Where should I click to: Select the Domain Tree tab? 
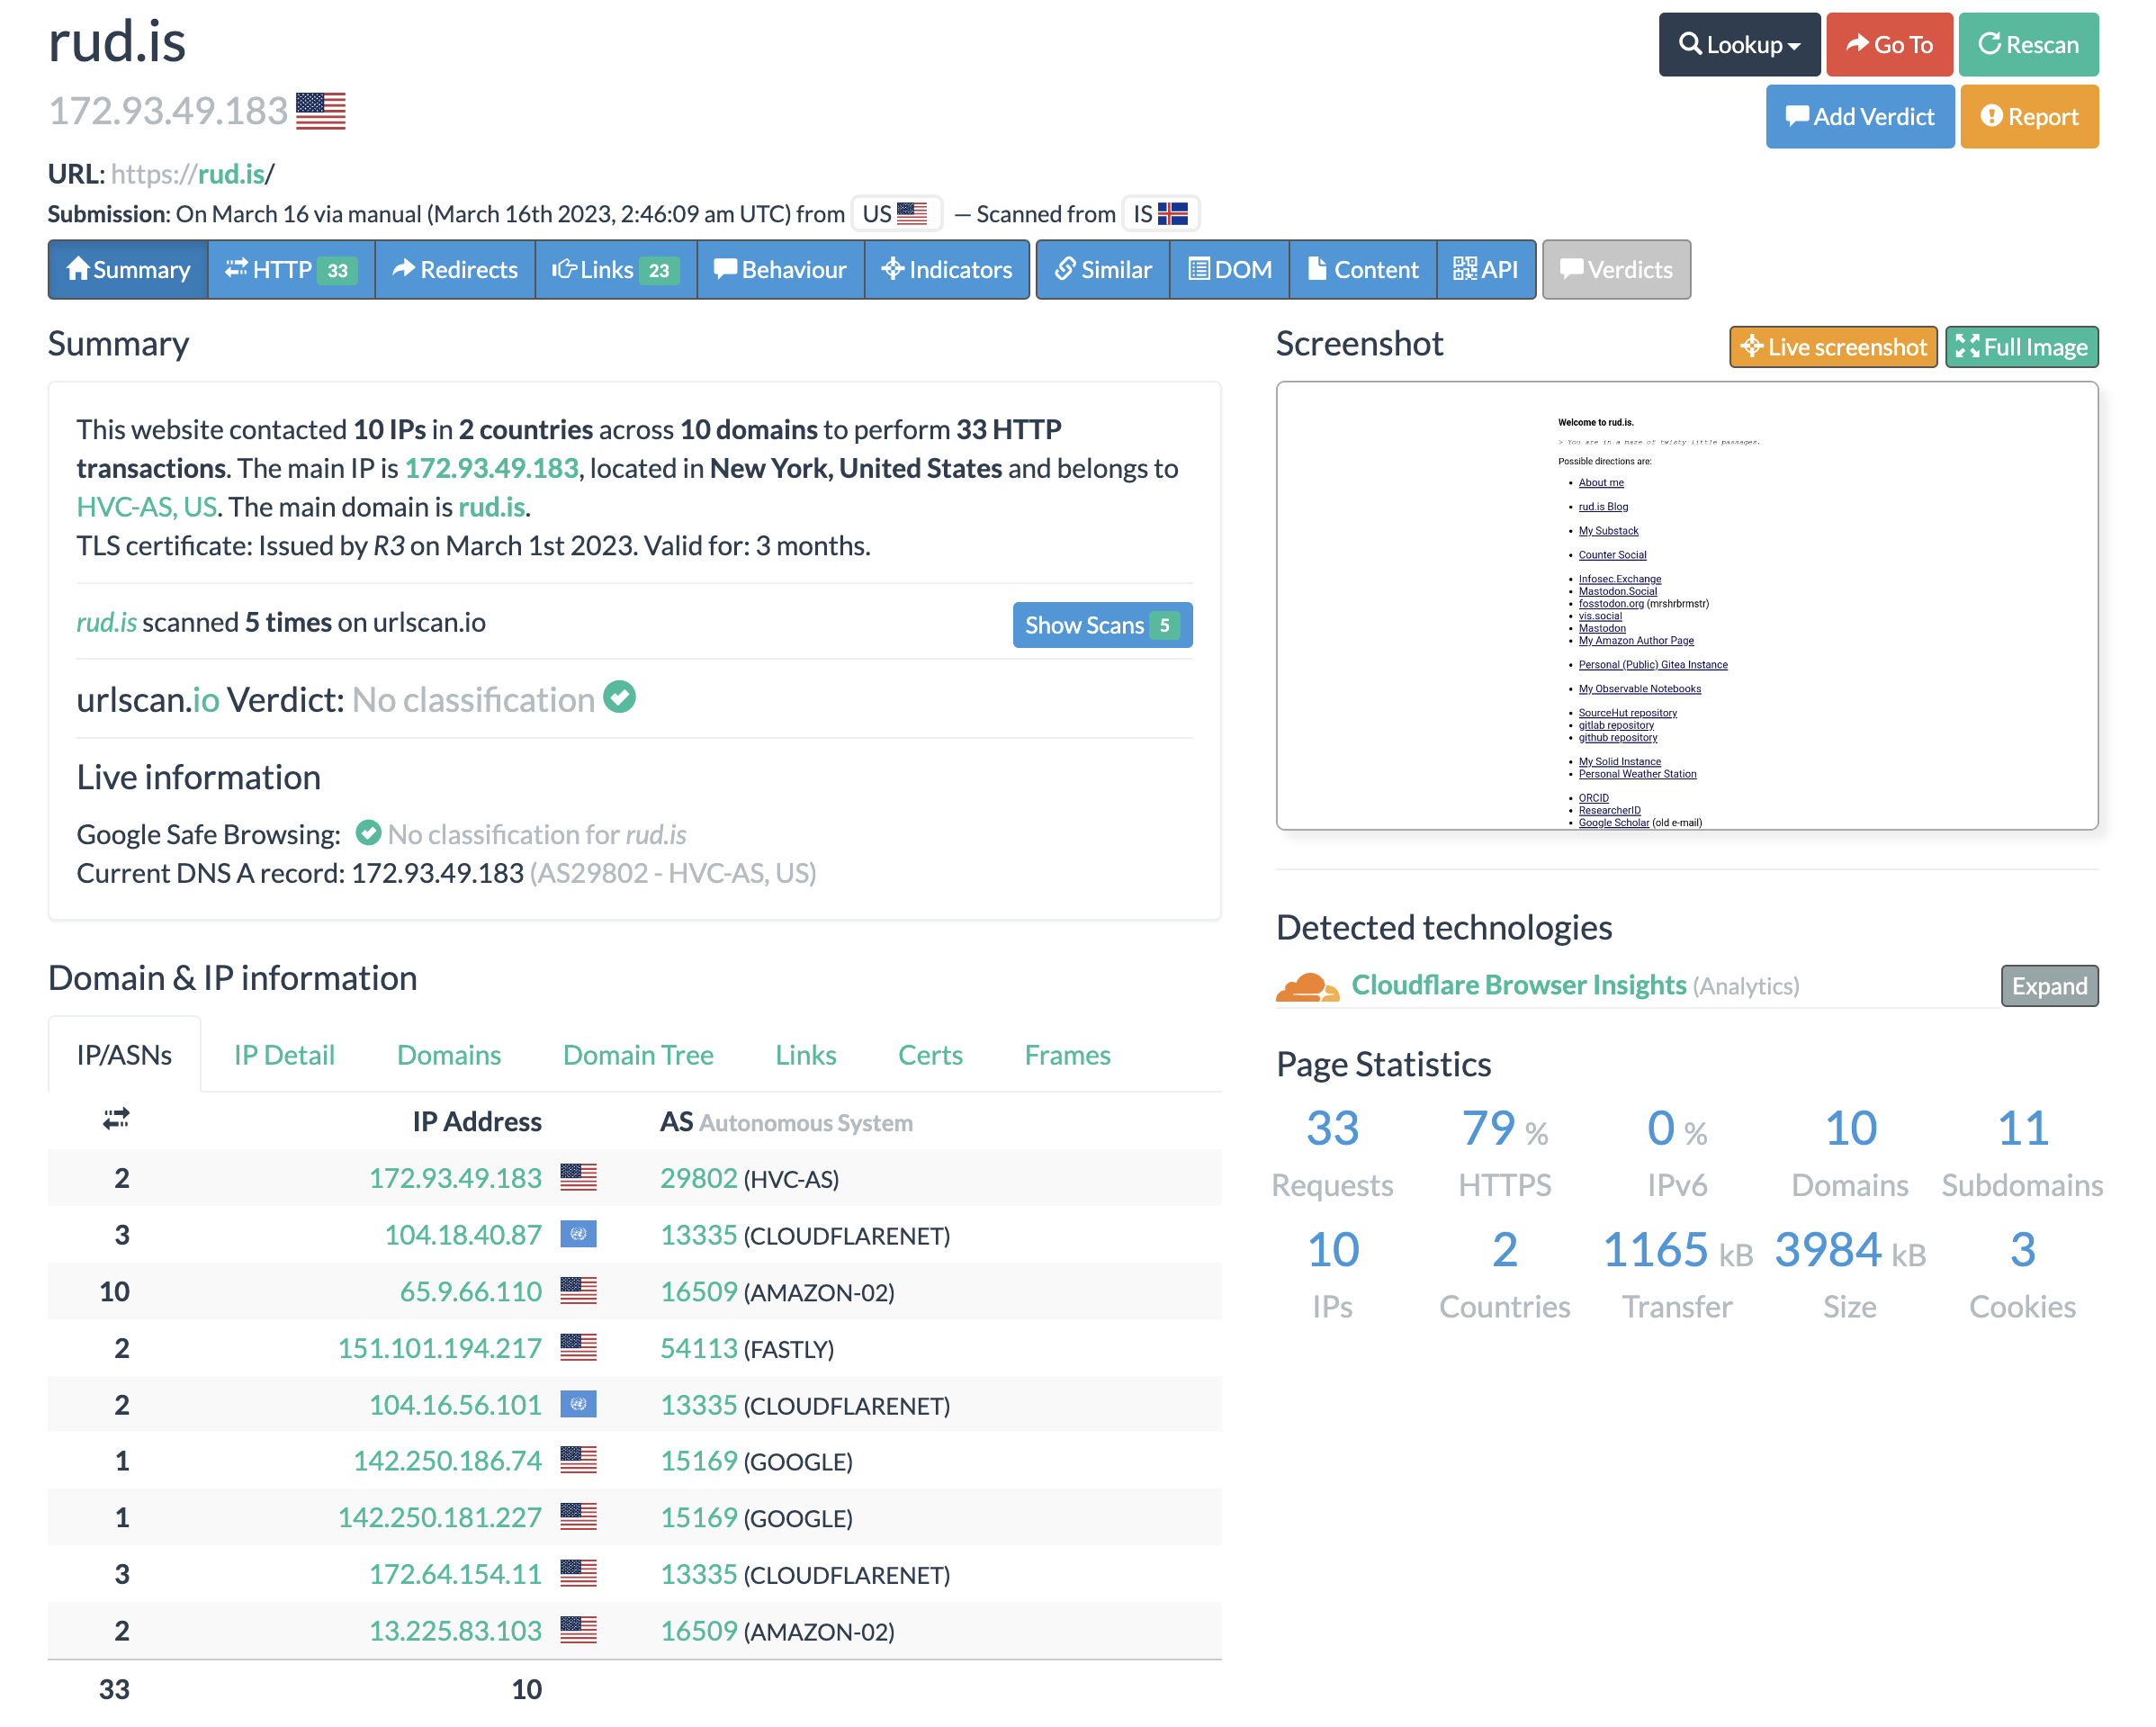(638, 1055)
